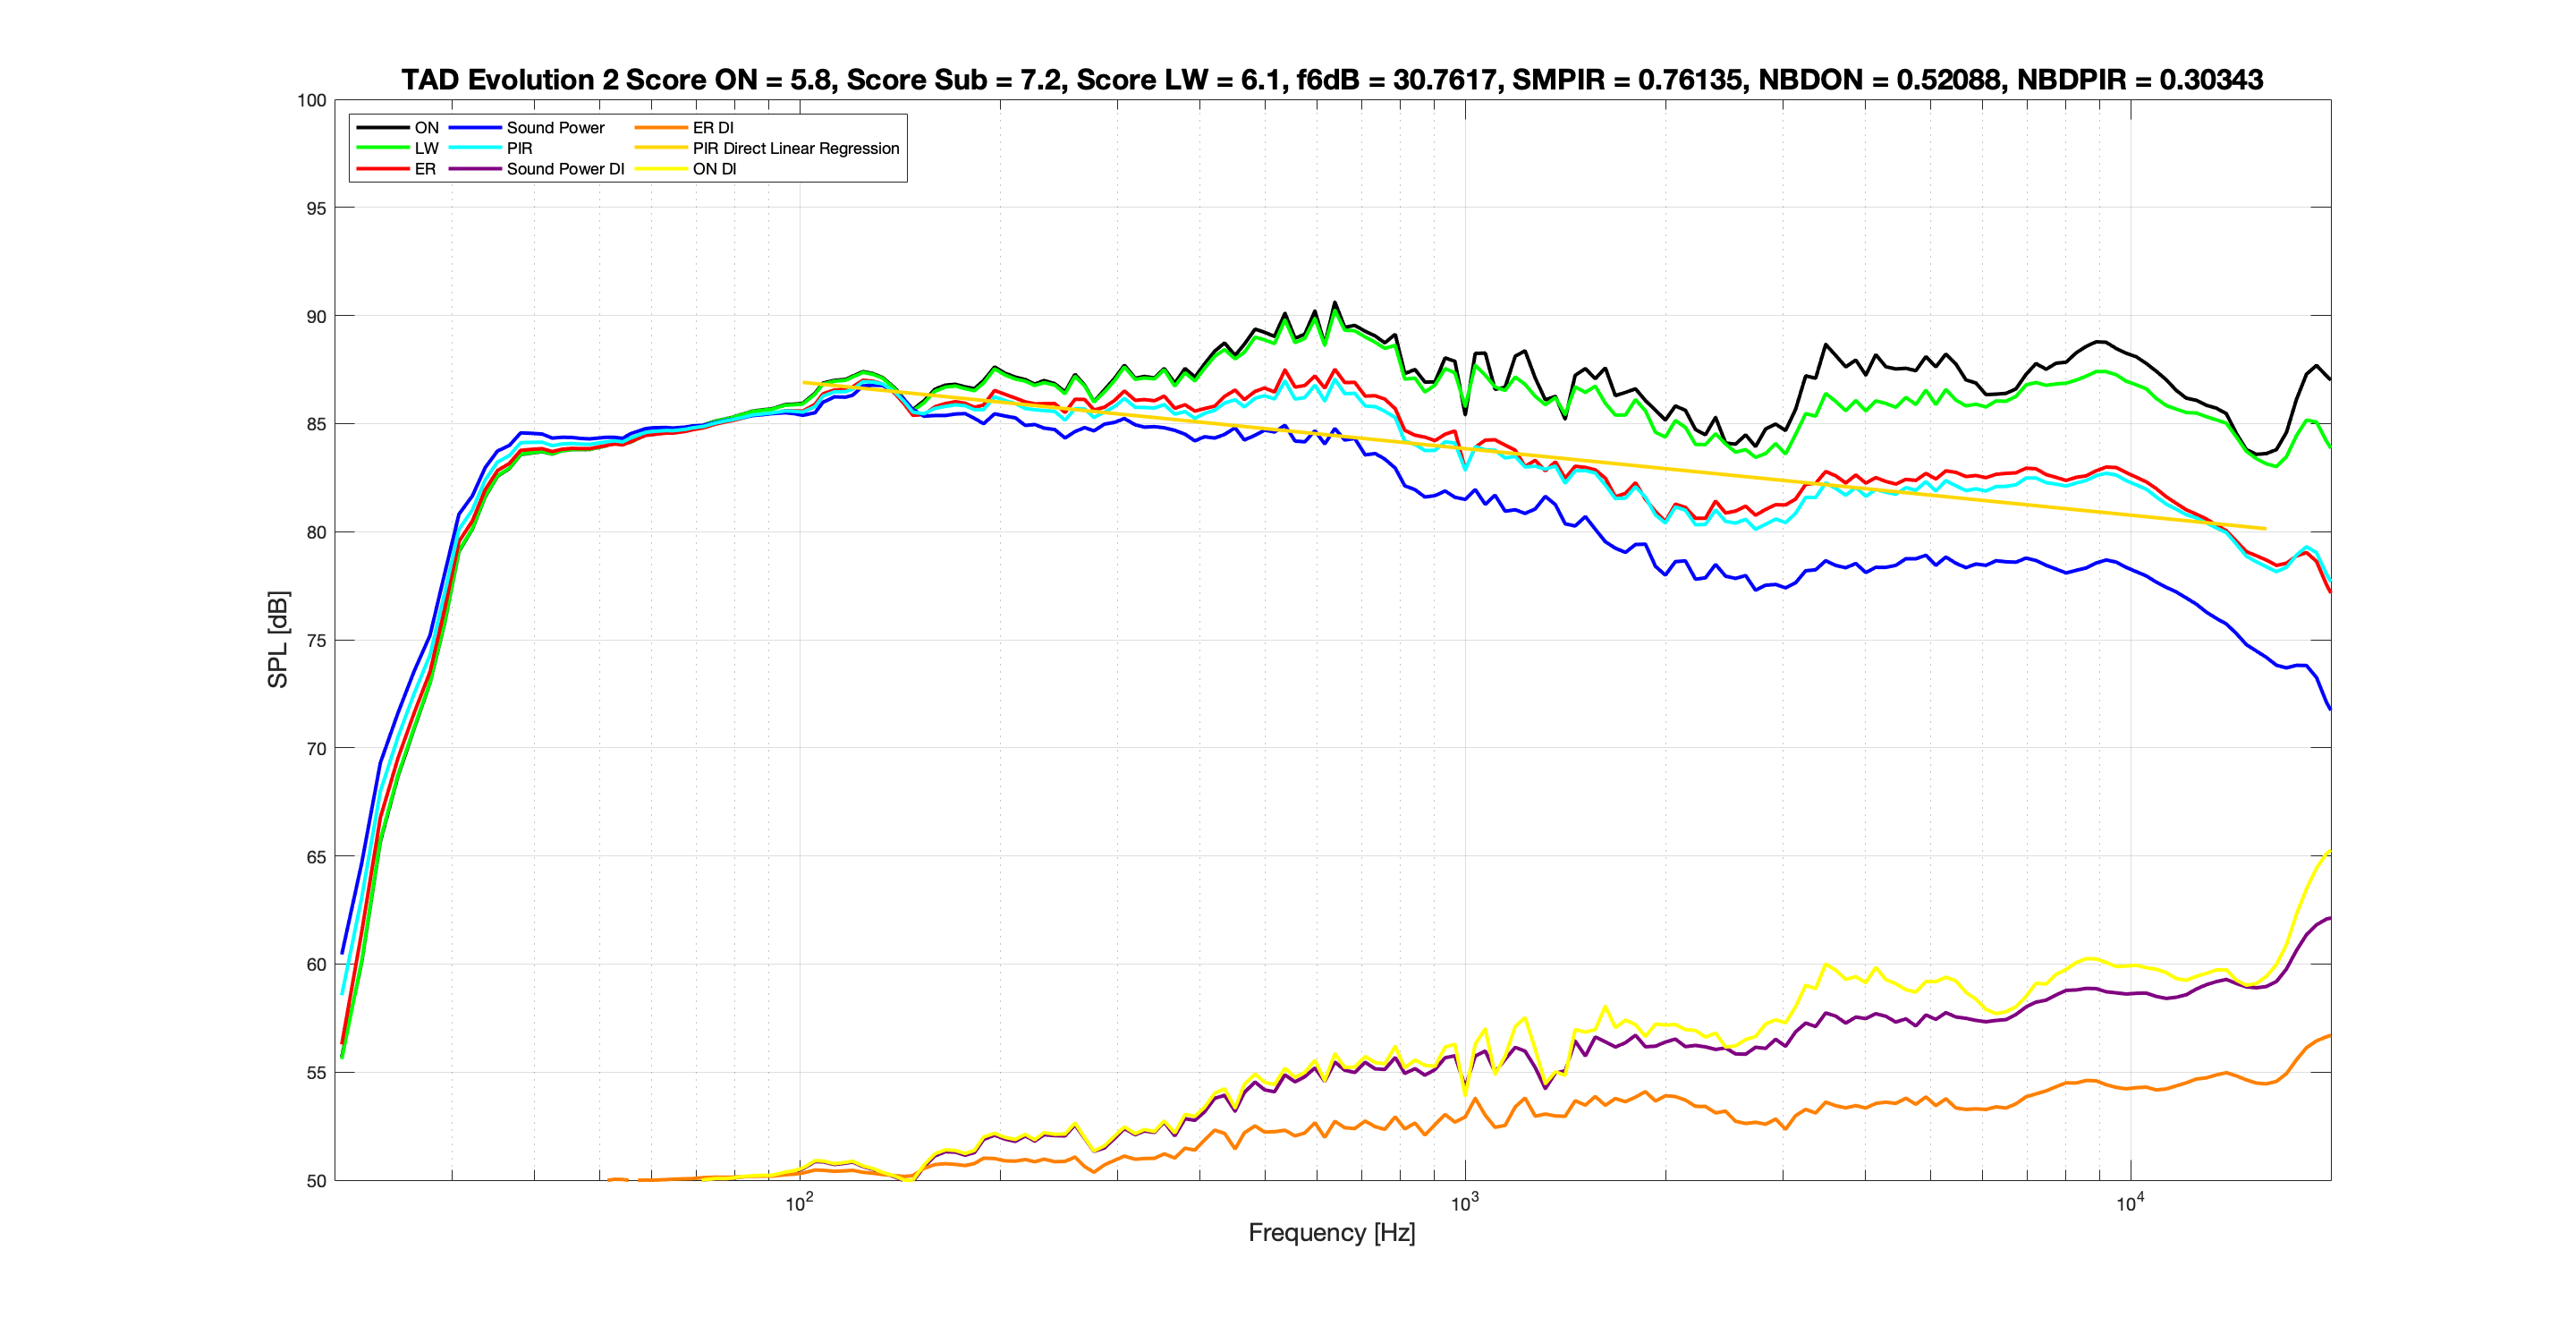Click the ON legend entry
The width and height of the screenshot is (2576, 1326).
(x=398, y=128)
